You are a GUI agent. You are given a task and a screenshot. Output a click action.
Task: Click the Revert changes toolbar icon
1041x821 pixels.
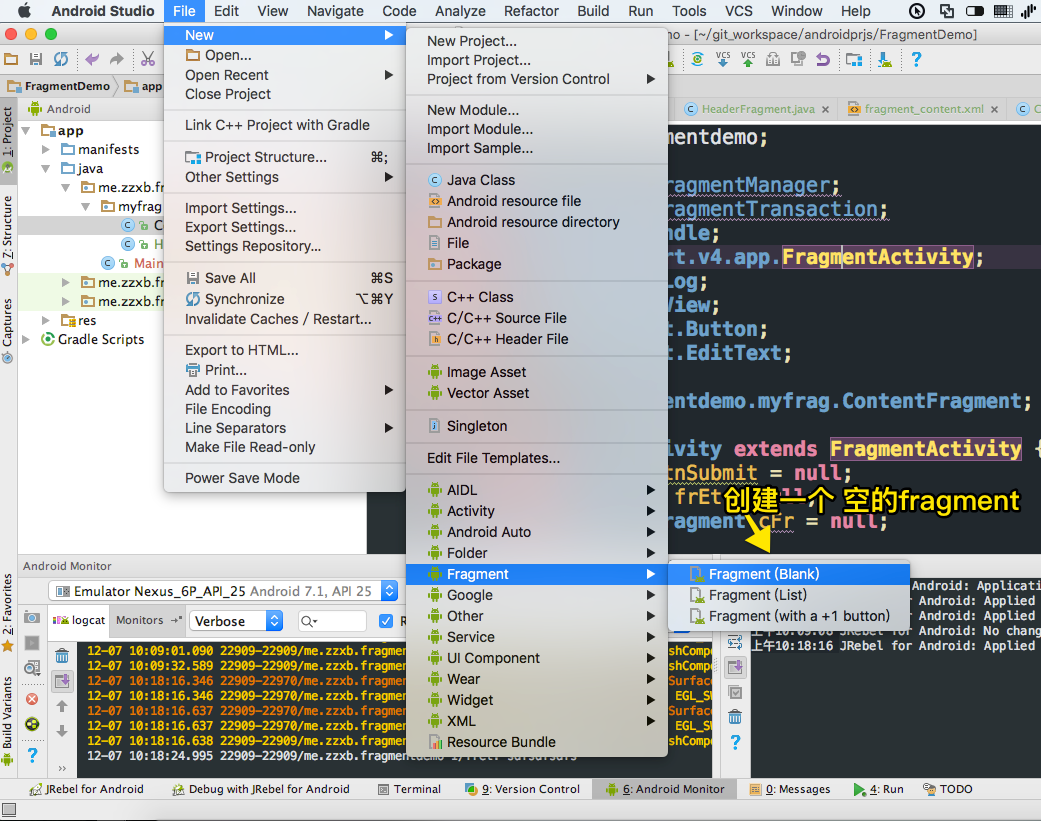click(x=823, y=59)
